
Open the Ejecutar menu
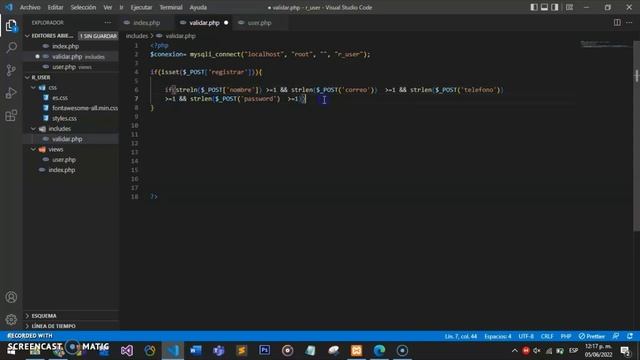141,7
